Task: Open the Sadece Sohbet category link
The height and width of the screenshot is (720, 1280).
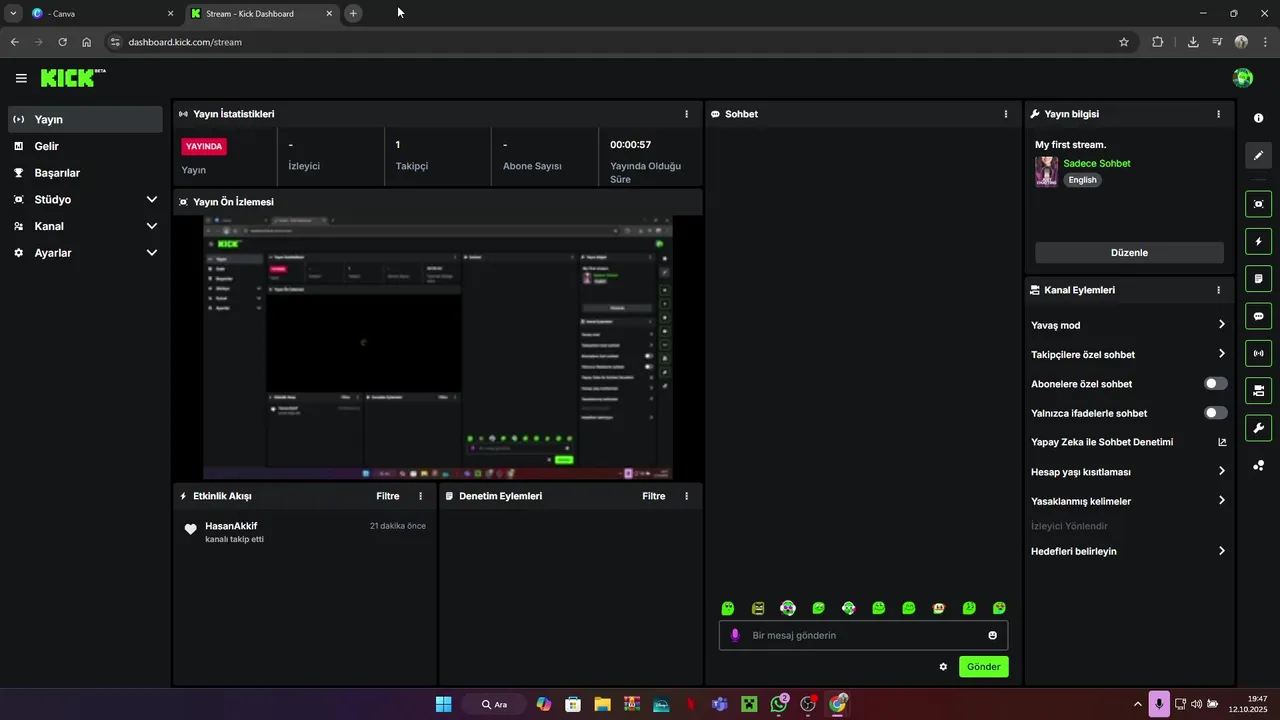Action: (1097, 163)
